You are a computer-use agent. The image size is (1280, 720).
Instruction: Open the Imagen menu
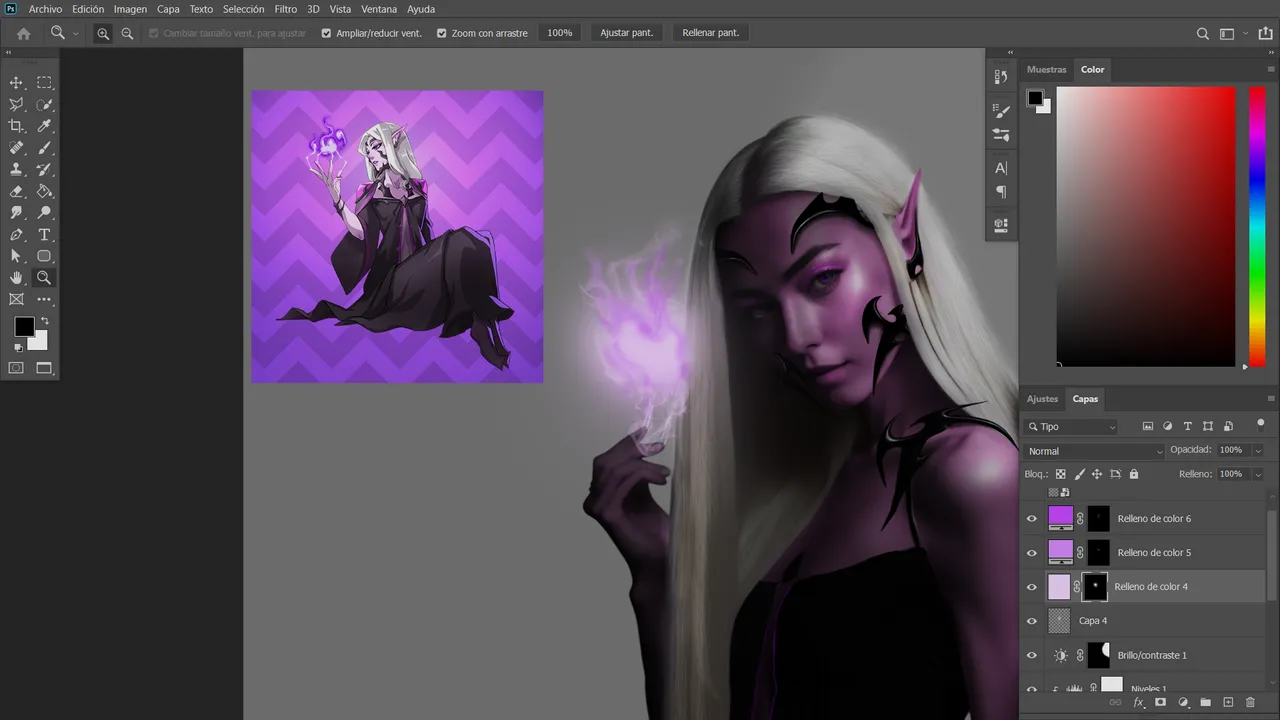click(130, 9)
